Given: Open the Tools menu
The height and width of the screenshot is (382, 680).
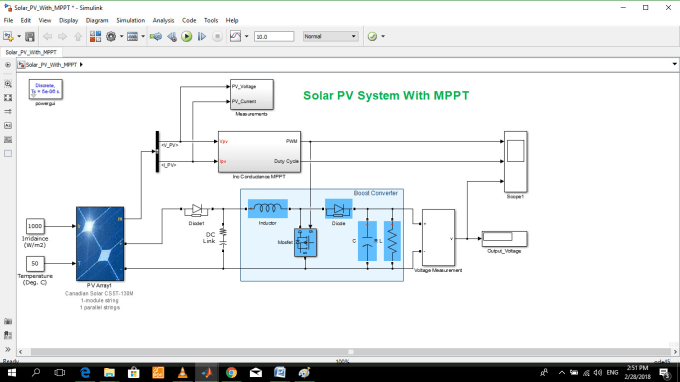Looking at the screenshot, I should click(211, 20).
